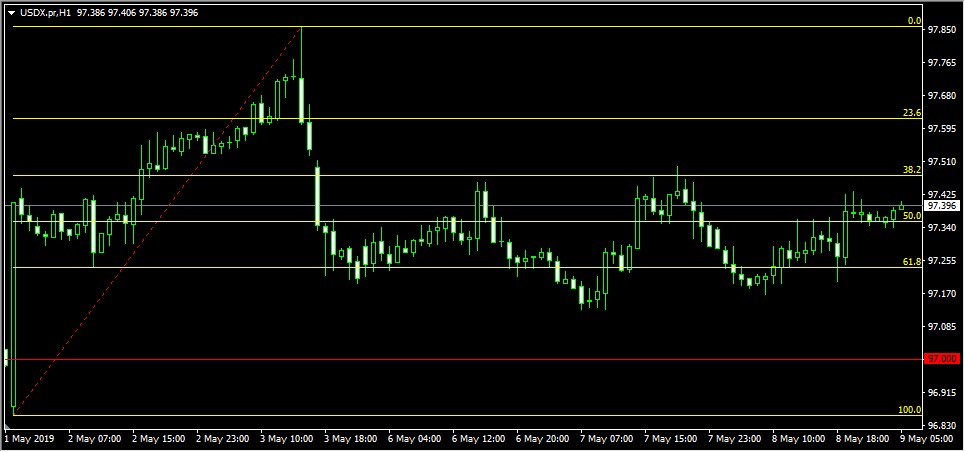Click the 97.680 price scale label
The width and height of the screenshot is (965, 452).
tap(942, 95)
